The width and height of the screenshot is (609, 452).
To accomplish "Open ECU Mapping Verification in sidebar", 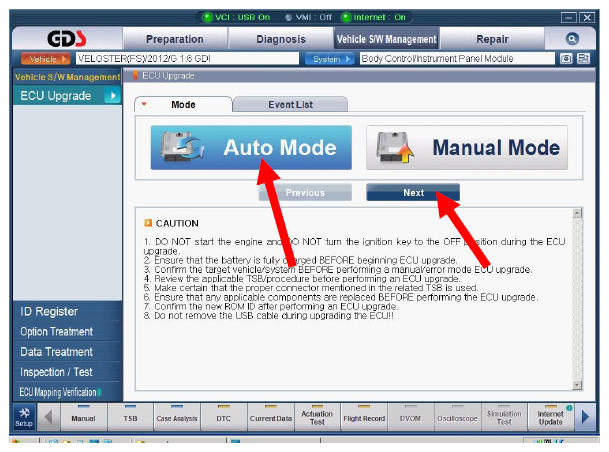I will 68,392.
